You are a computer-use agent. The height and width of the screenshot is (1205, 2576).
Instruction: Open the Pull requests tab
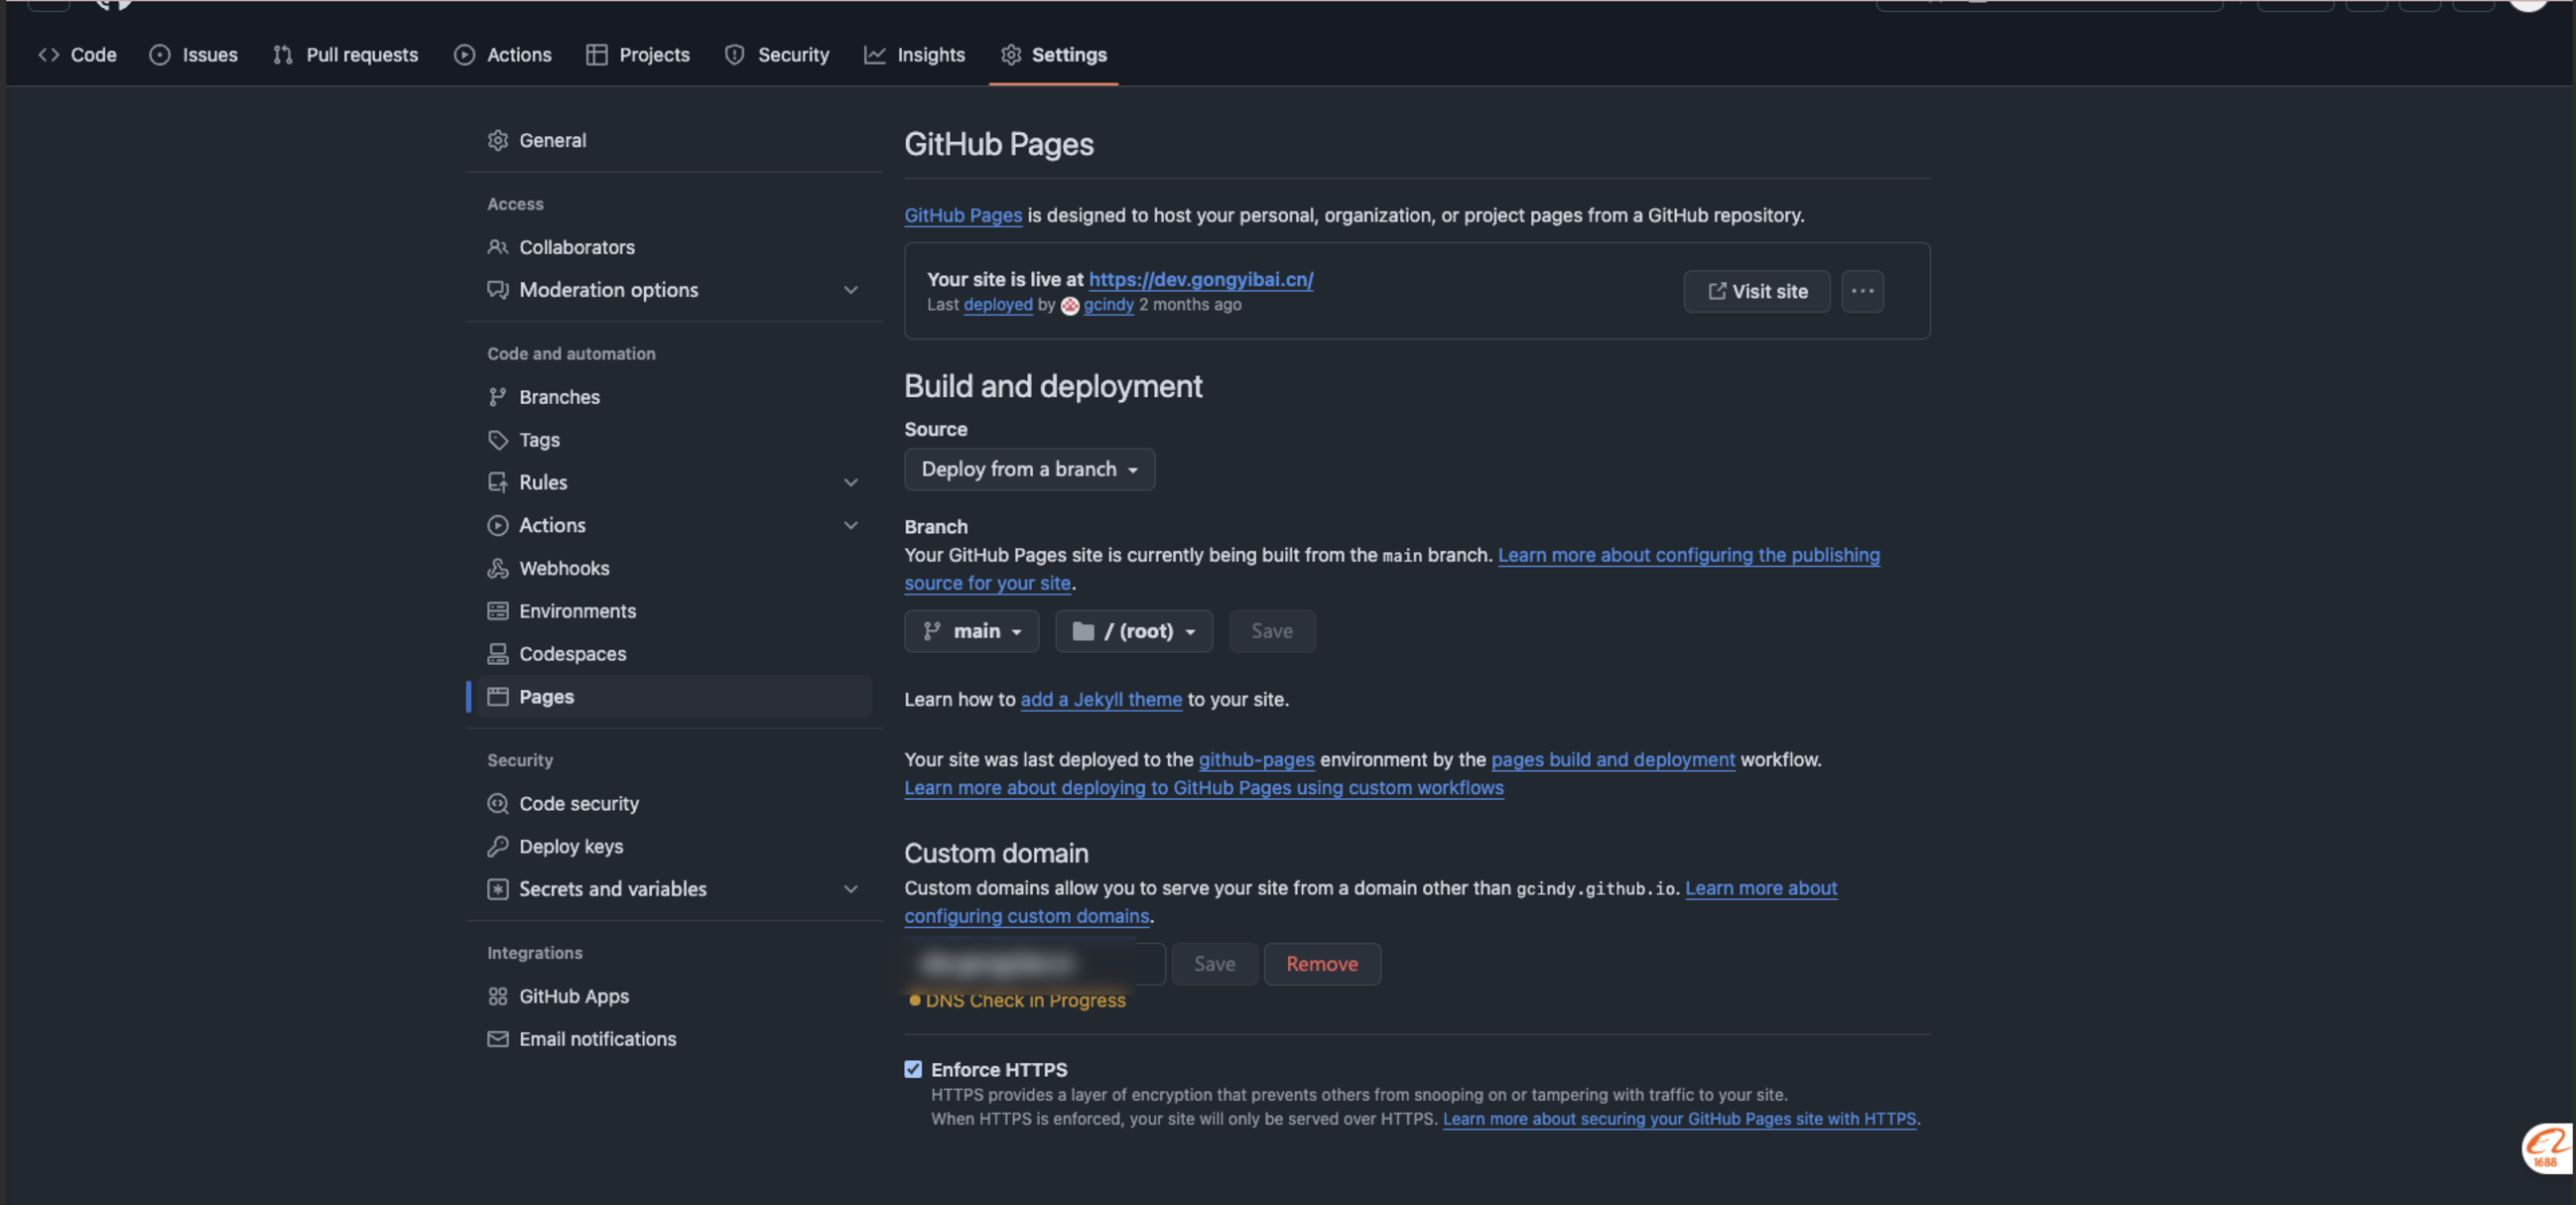pyautogui.click(x=346, y=55)
